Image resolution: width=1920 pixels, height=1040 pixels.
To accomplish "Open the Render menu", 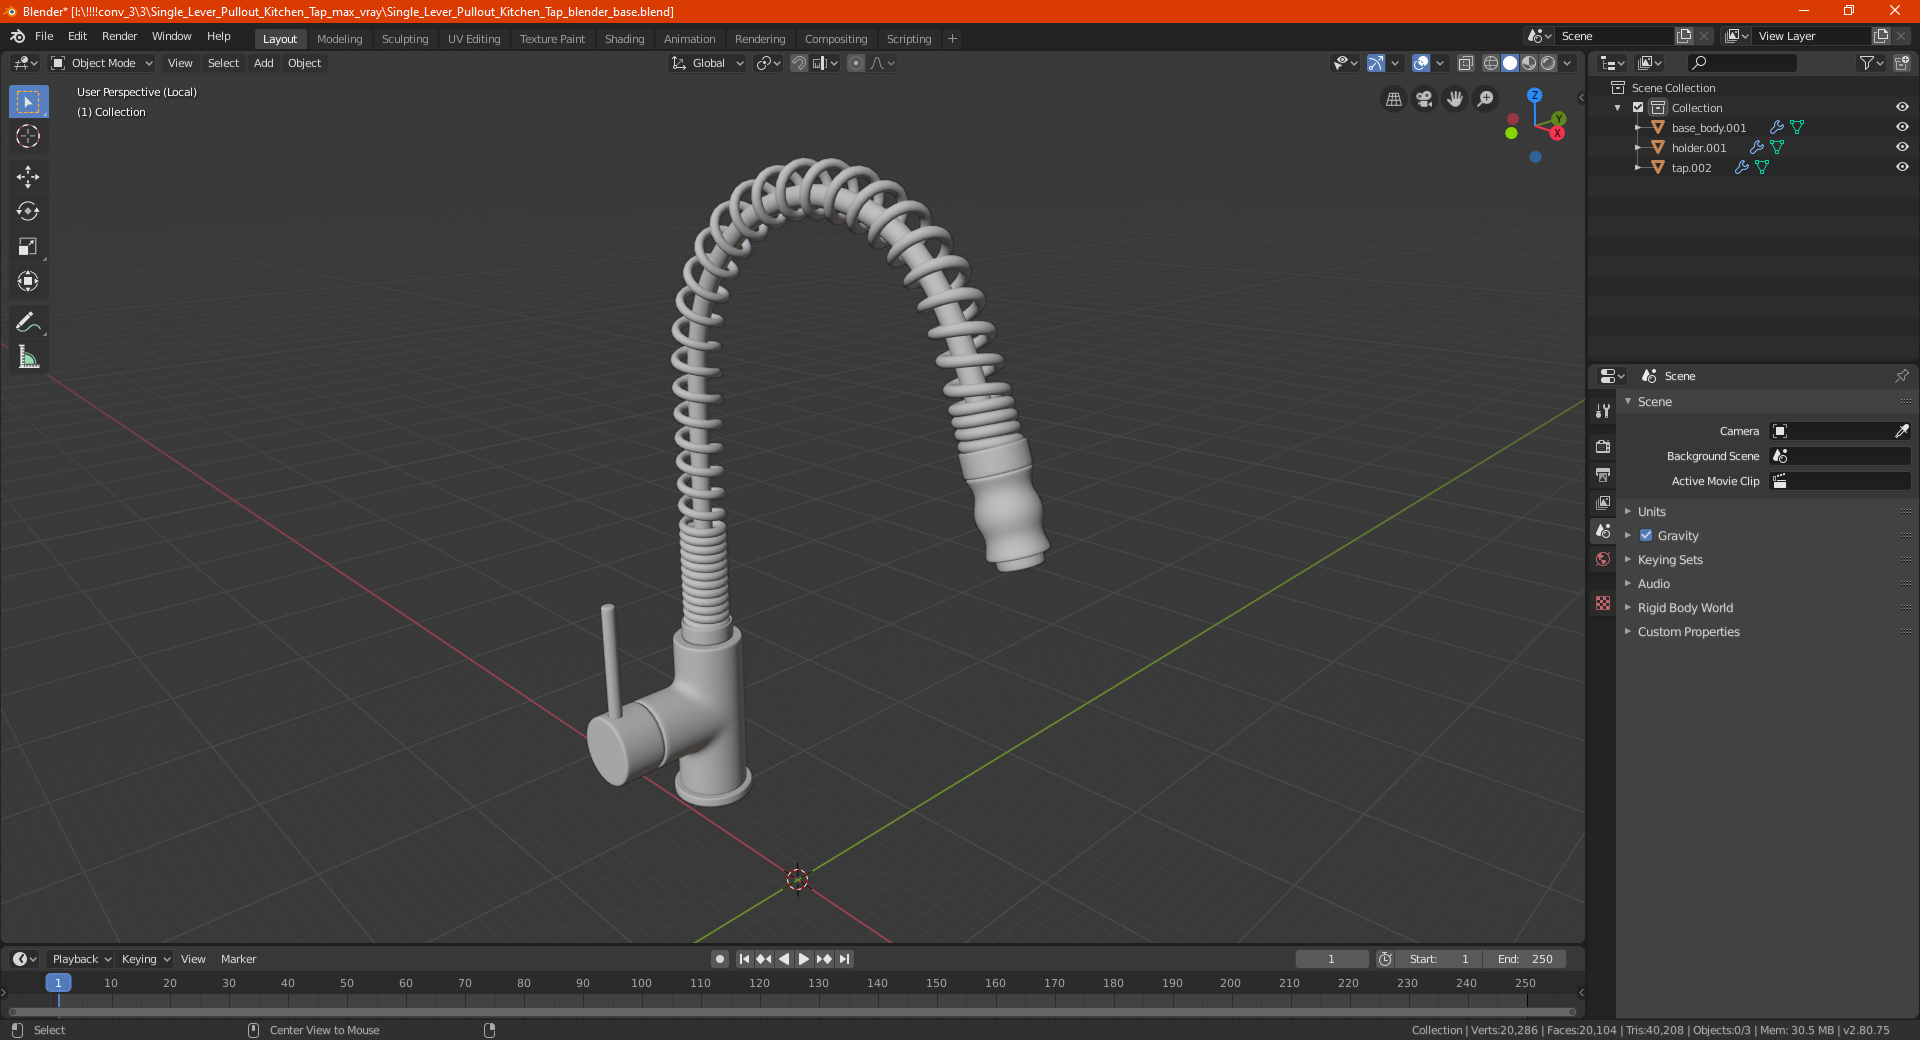I will pyautogui.click(x=119, y=36).
